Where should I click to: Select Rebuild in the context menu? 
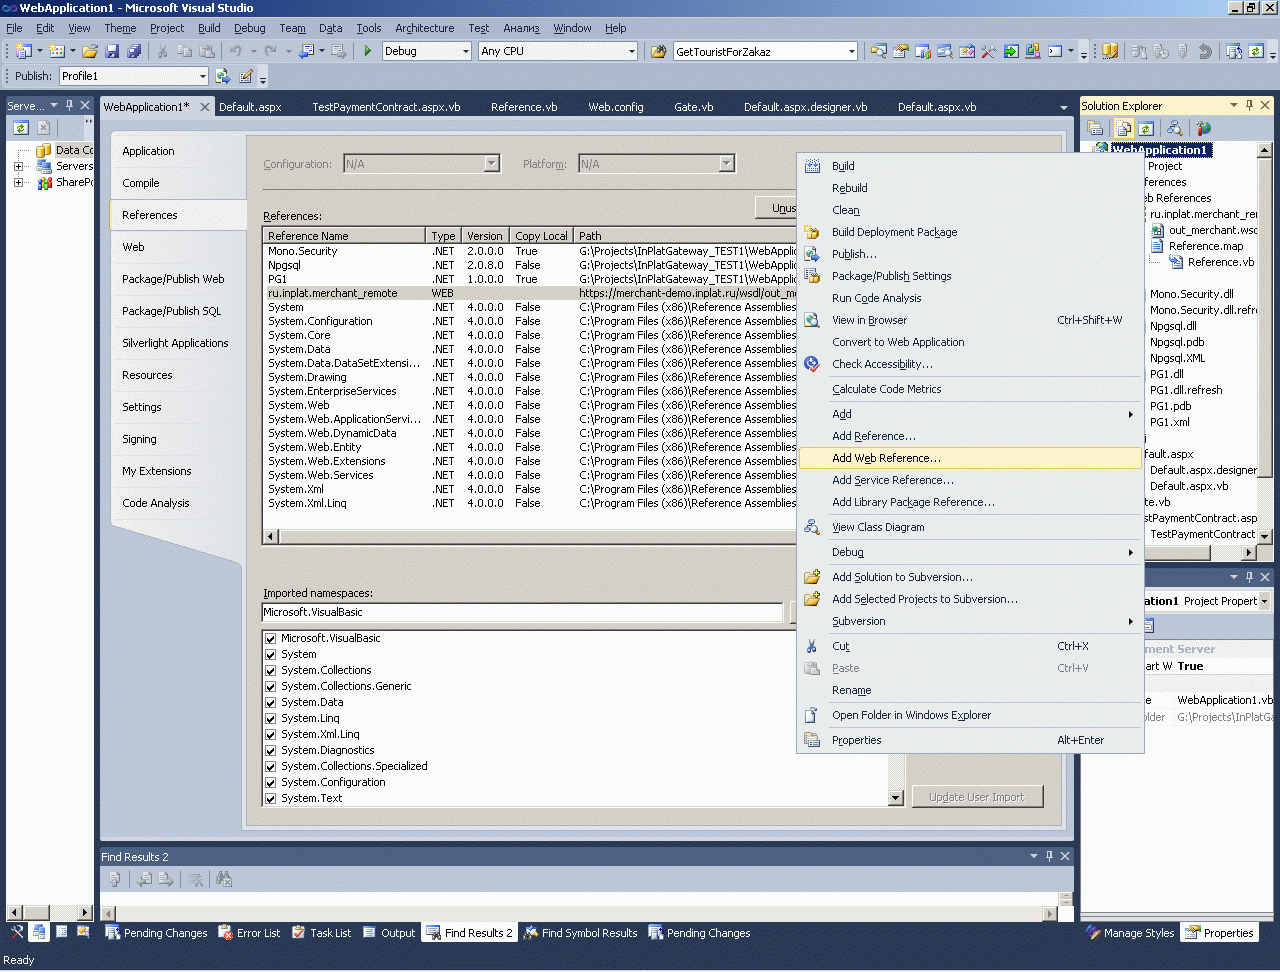click(970, 188)
